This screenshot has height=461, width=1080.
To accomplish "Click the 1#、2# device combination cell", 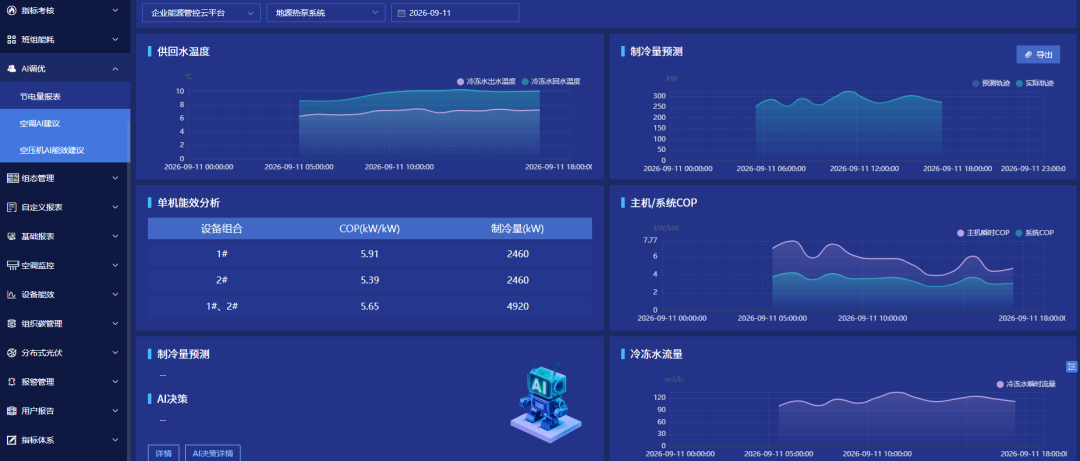I will [x=222, y=306].
